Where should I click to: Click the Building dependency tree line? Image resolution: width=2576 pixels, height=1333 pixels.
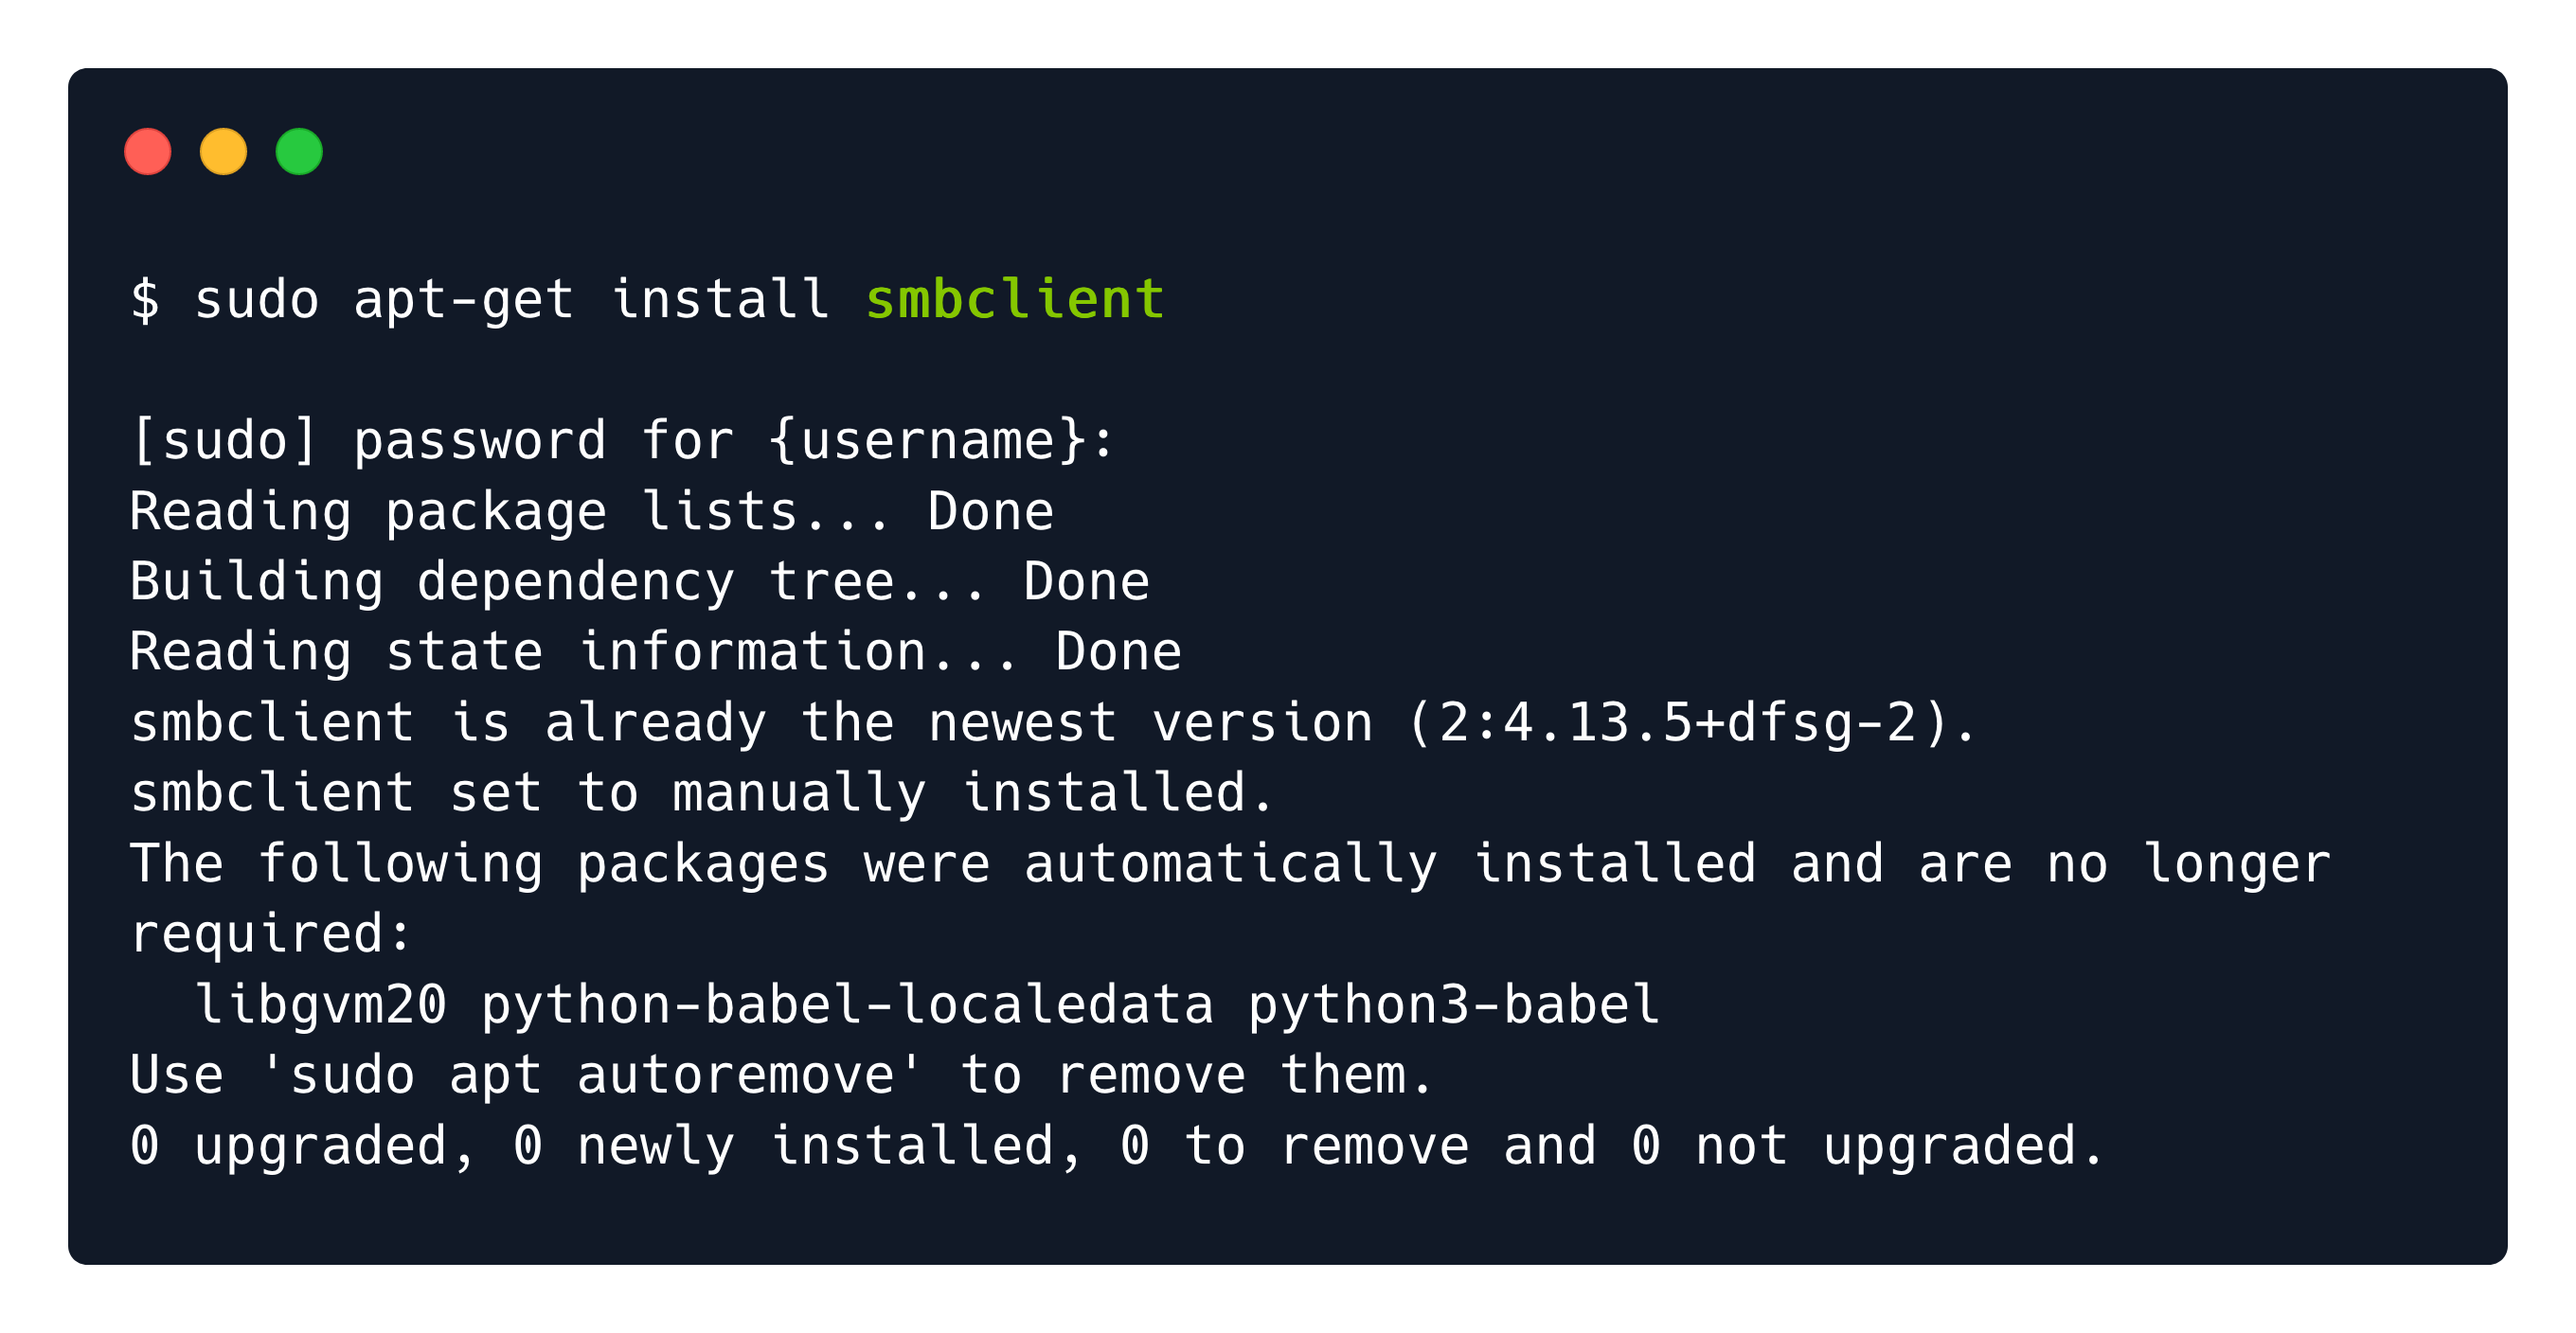pos(640,582)
